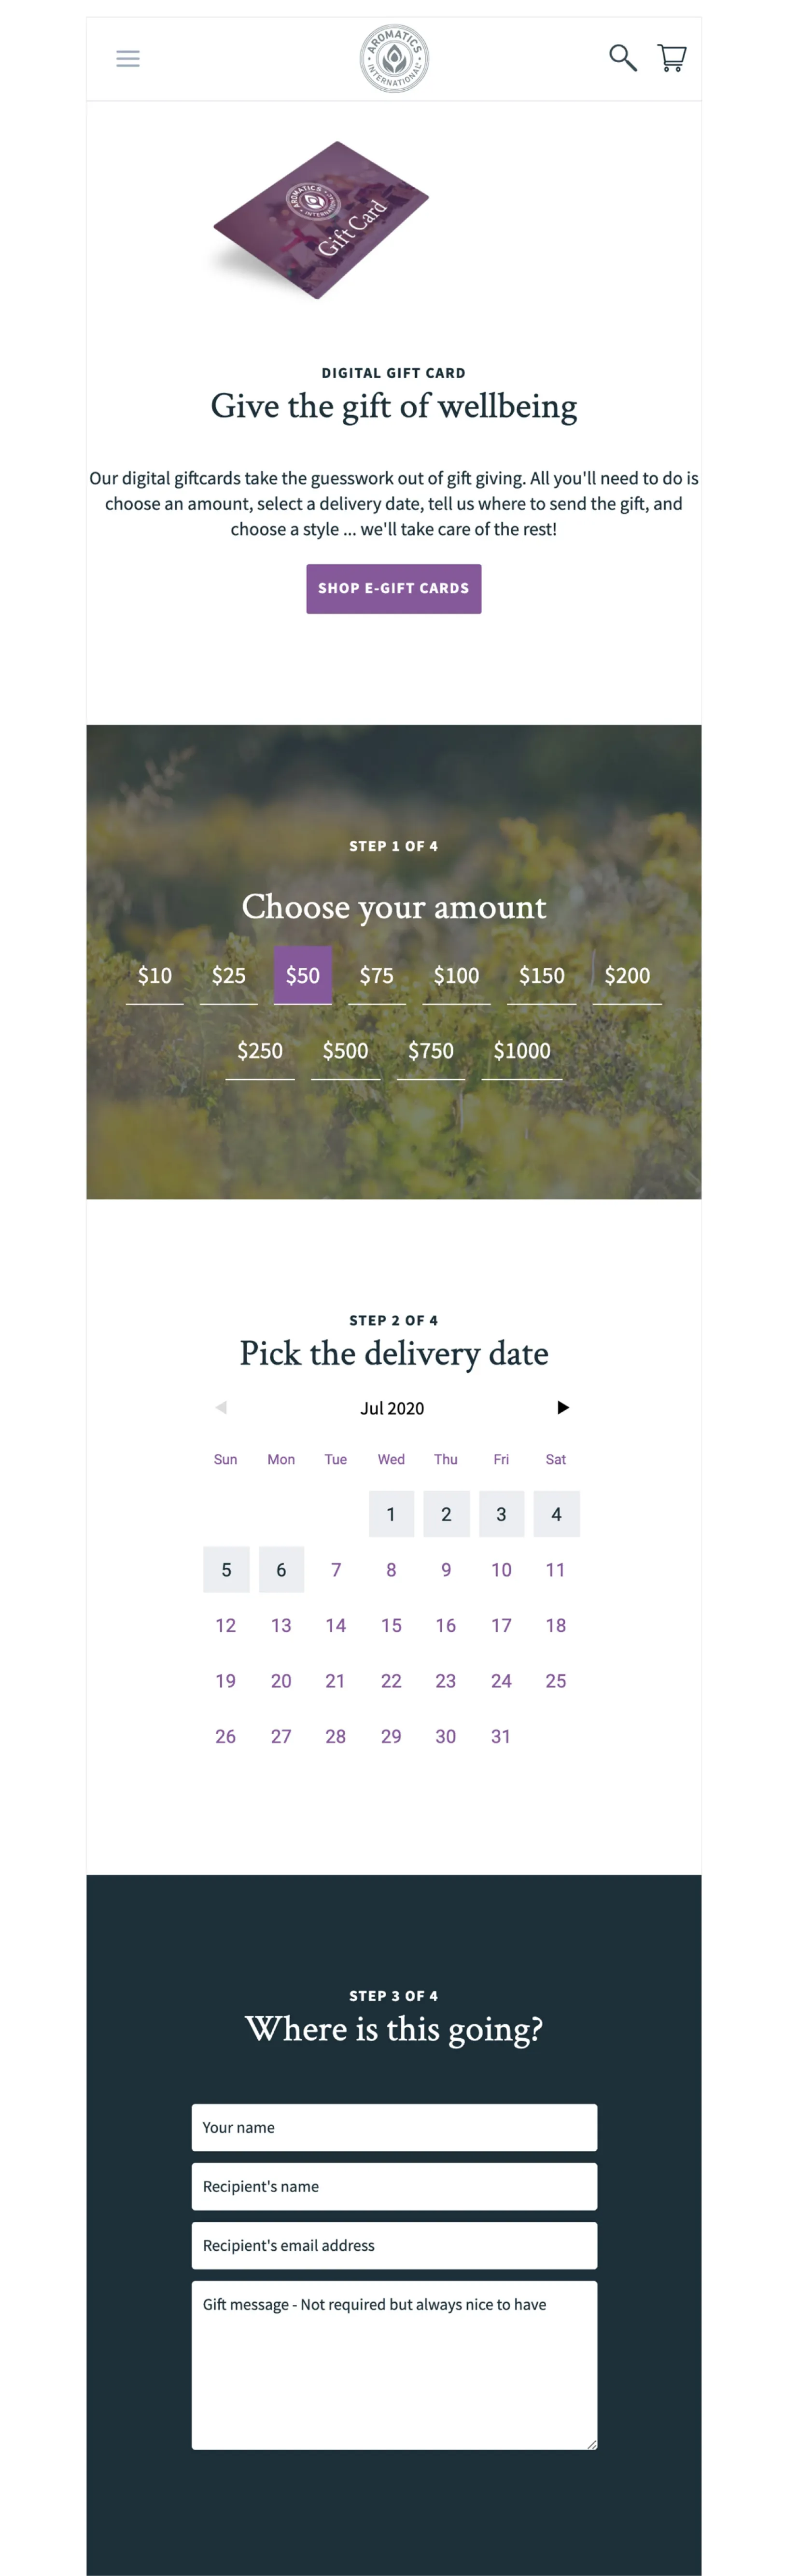Click the Your name field
This screenshot has height=2576, width=785.
(394, 2128)
